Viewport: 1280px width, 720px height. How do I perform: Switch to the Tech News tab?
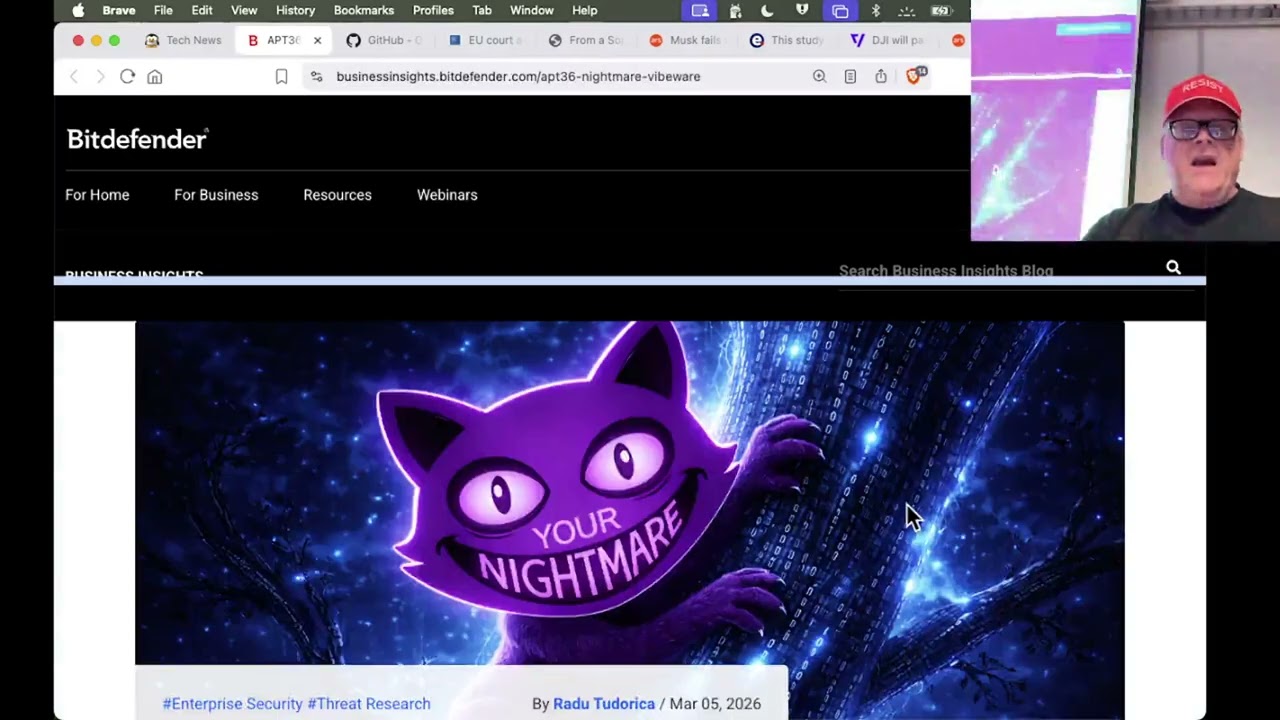coord(184,40)
